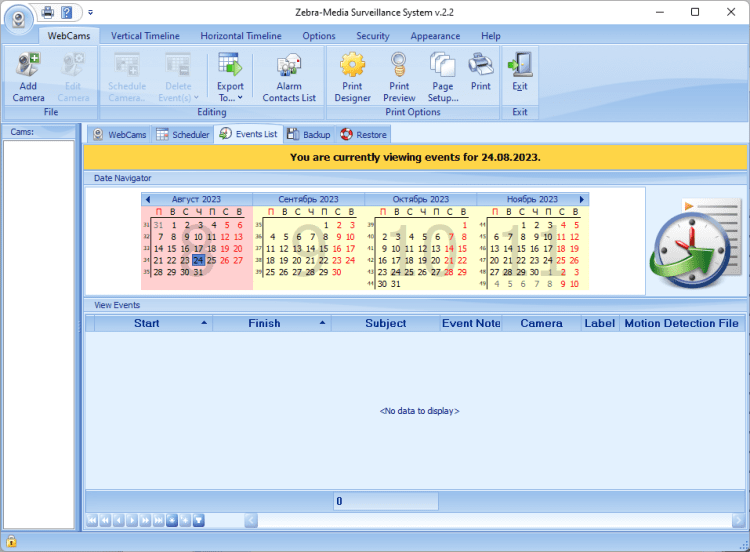Sort events by Finish column
750x552 pixels.
[272, 323]
